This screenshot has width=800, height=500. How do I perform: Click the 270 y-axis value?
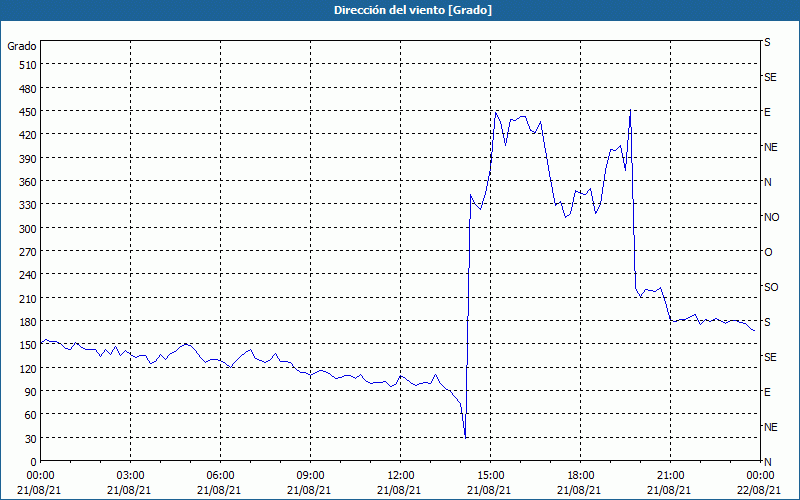pyautogui.click(x=28, y=252)
